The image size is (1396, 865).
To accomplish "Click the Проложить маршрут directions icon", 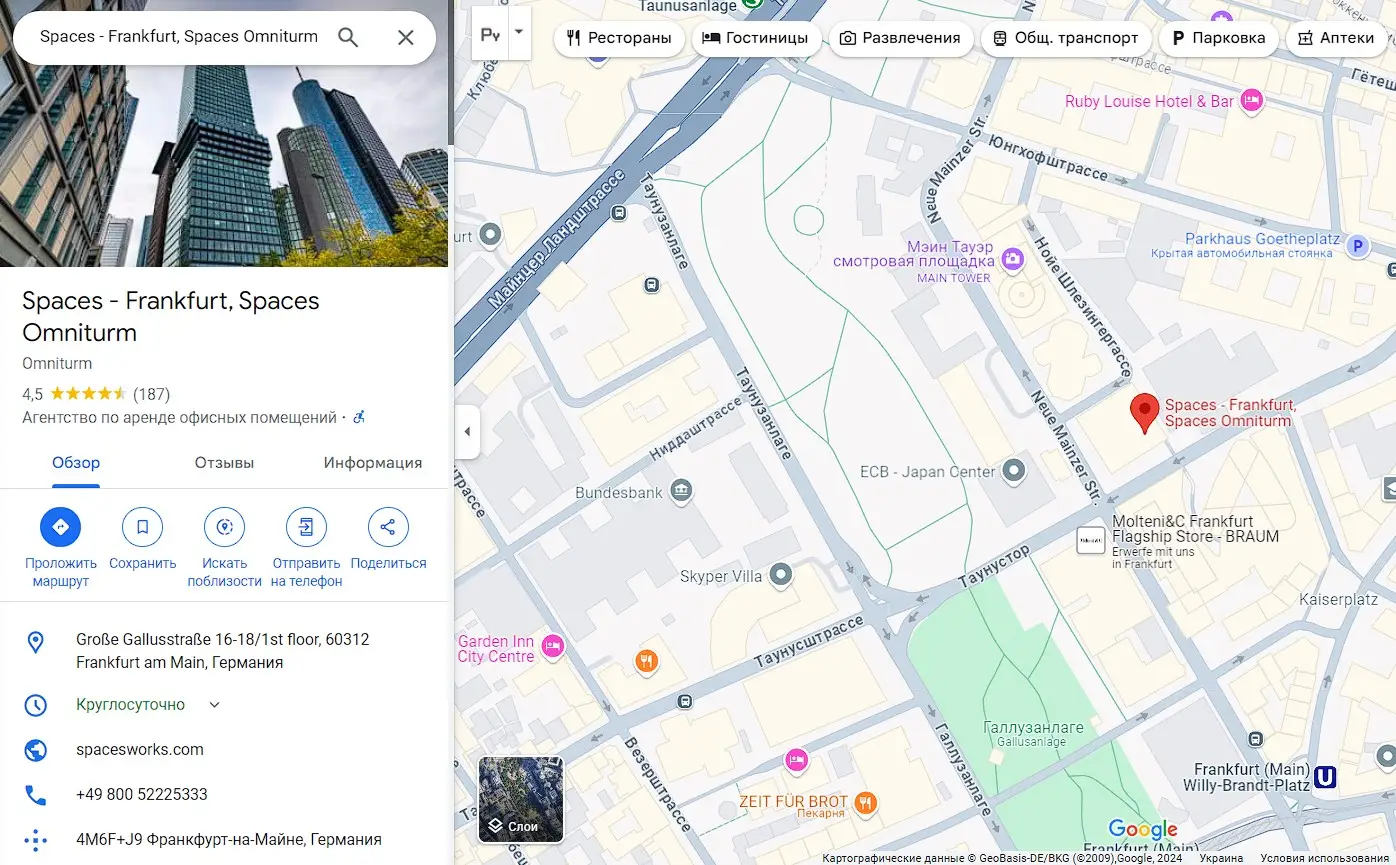I will (60, 527).
